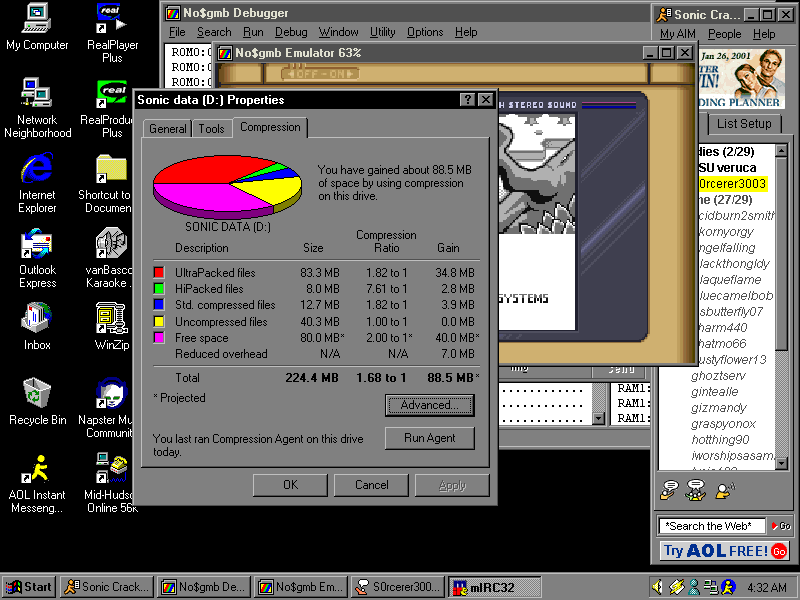Click the Recycle Bin icon on the desktop

(x=37, y=393)
